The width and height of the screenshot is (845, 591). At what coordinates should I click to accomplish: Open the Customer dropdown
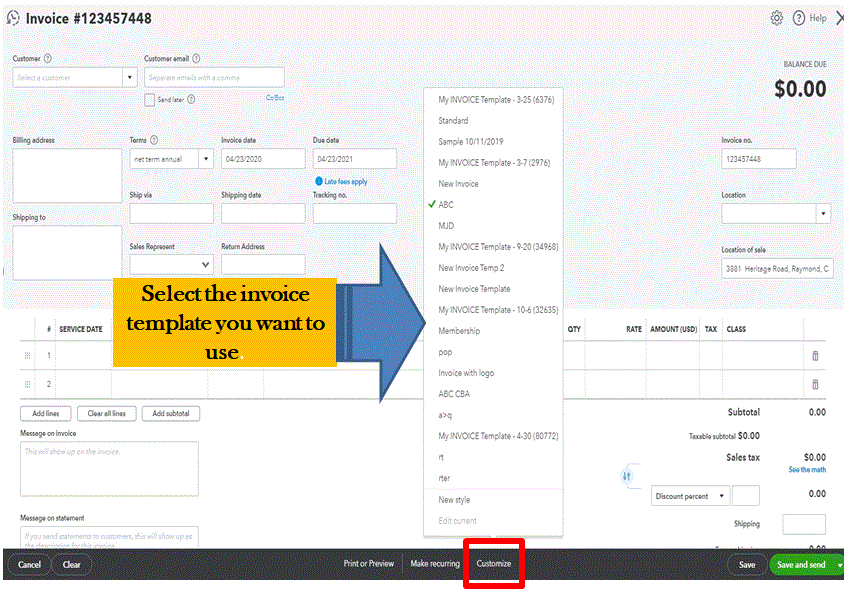[x=129, y=78]
